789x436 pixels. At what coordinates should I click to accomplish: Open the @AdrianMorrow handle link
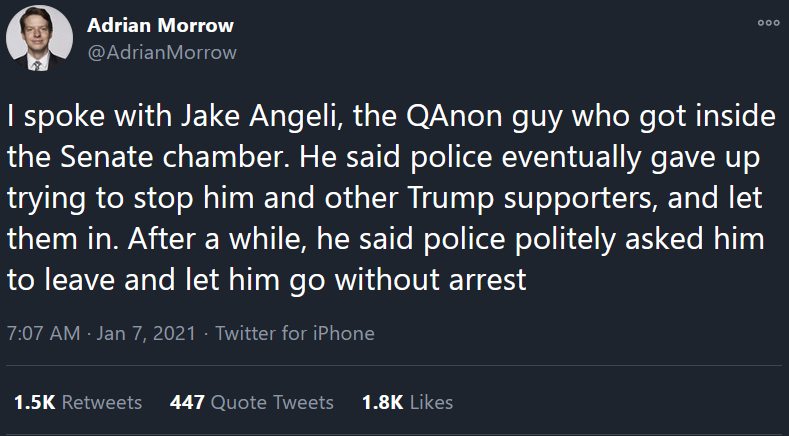click(x=162, y=52)
